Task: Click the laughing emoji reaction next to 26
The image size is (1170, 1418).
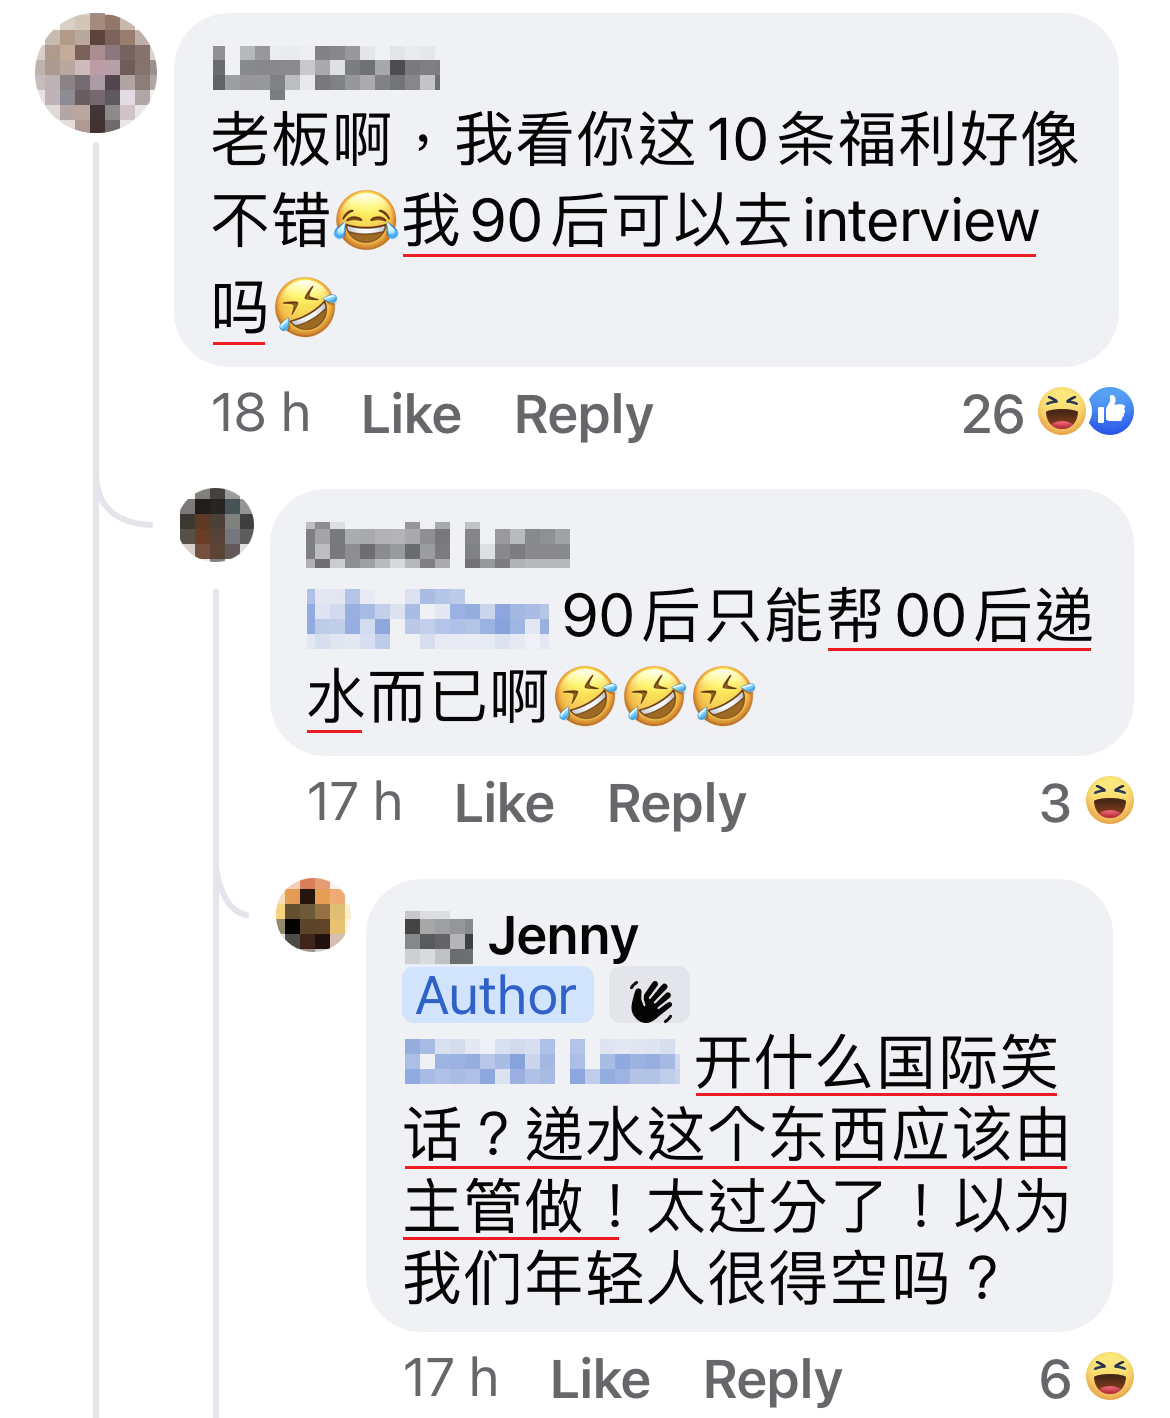Action: coord(1062,411)
